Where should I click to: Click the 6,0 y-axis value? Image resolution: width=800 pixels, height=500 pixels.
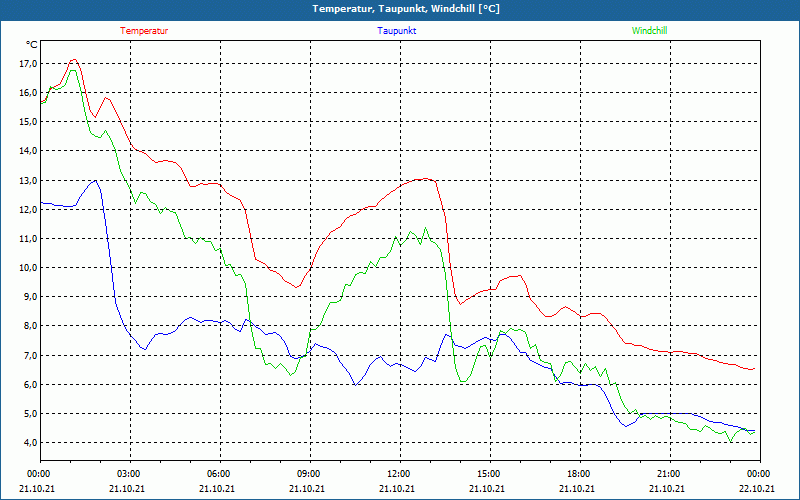(30, 385)
